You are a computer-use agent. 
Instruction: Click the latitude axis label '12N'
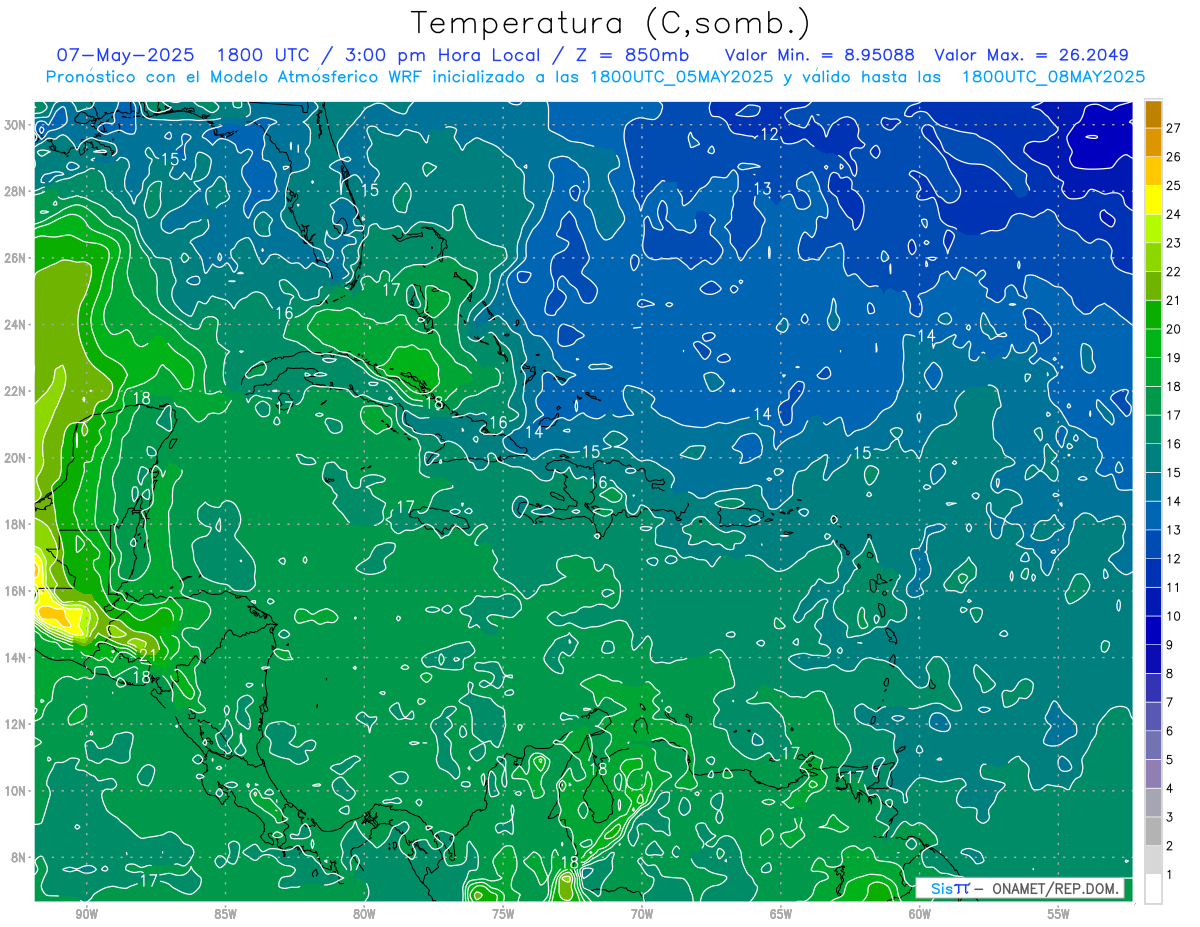(x=15, y=724)
